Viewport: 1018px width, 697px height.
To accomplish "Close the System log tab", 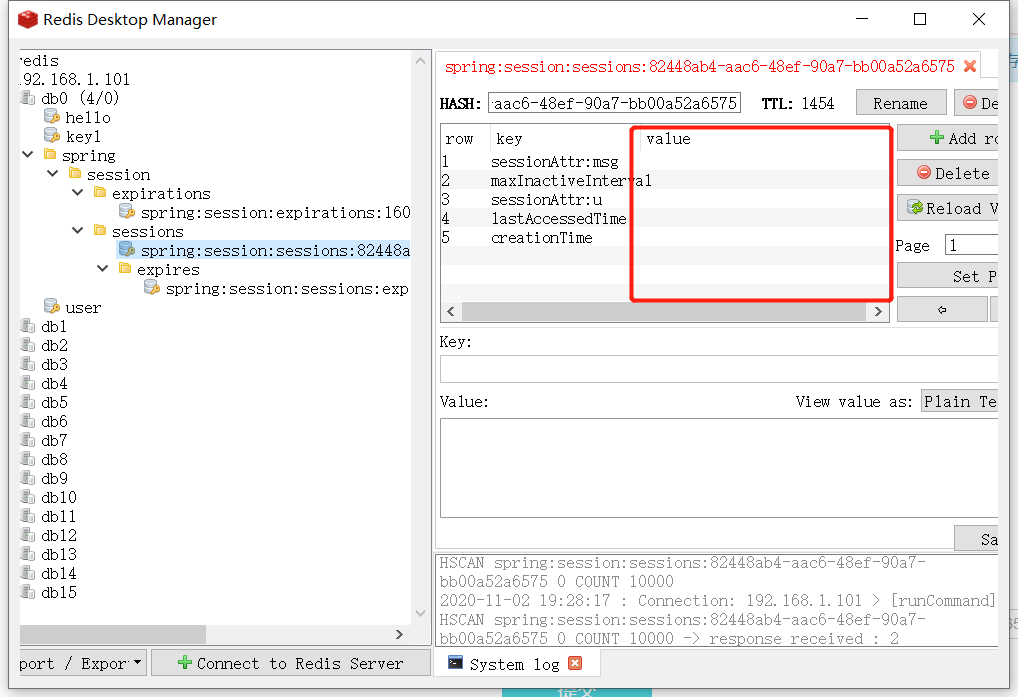I will click(575, 663).
